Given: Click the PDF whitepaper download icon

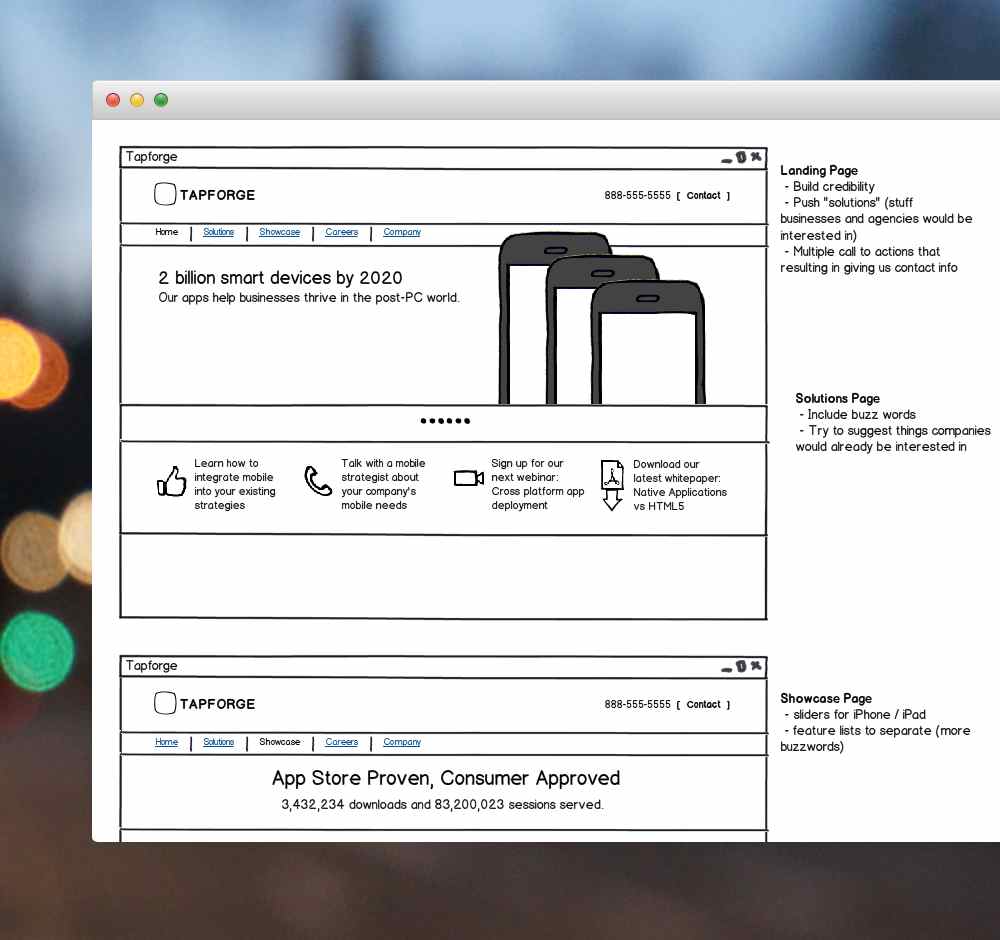Looking at the screenshot, I should point(612,484).
